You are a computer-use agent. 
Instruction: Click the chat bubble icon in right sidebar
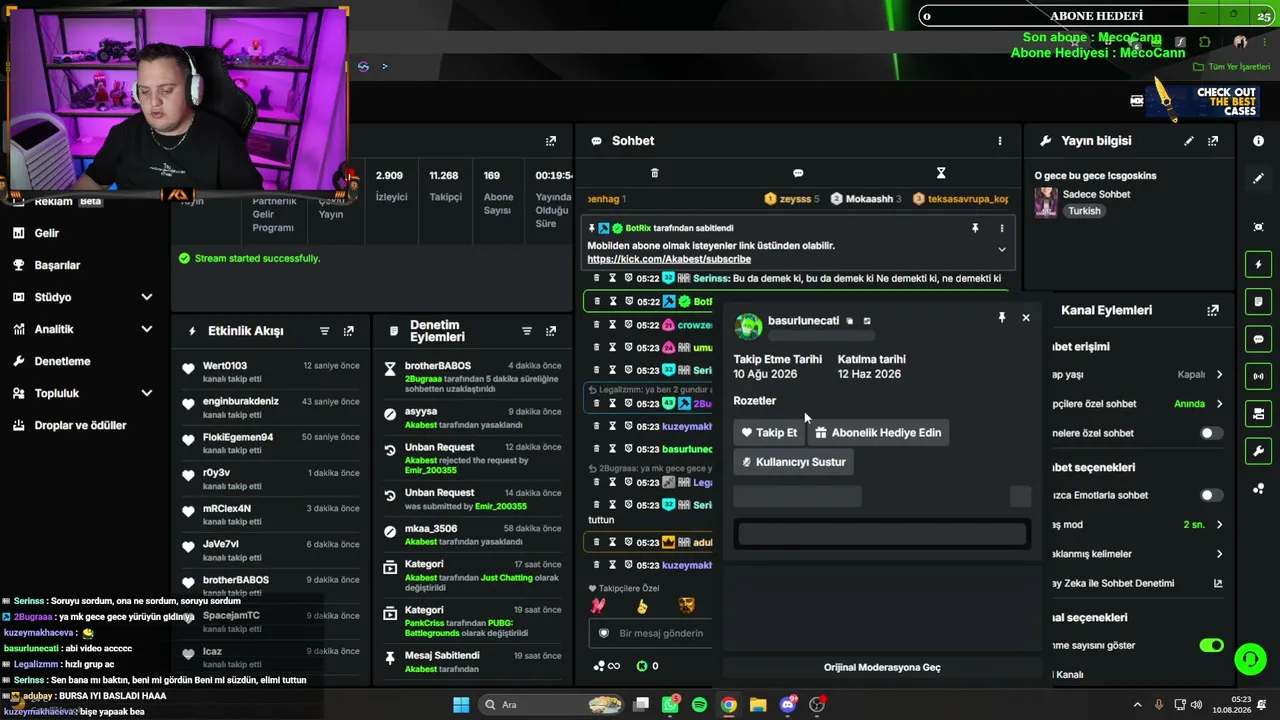[1259, 339]
